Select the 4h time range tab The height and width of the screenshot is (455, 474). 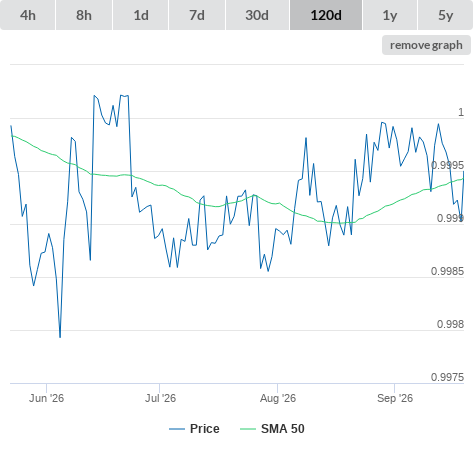point(28,15)
